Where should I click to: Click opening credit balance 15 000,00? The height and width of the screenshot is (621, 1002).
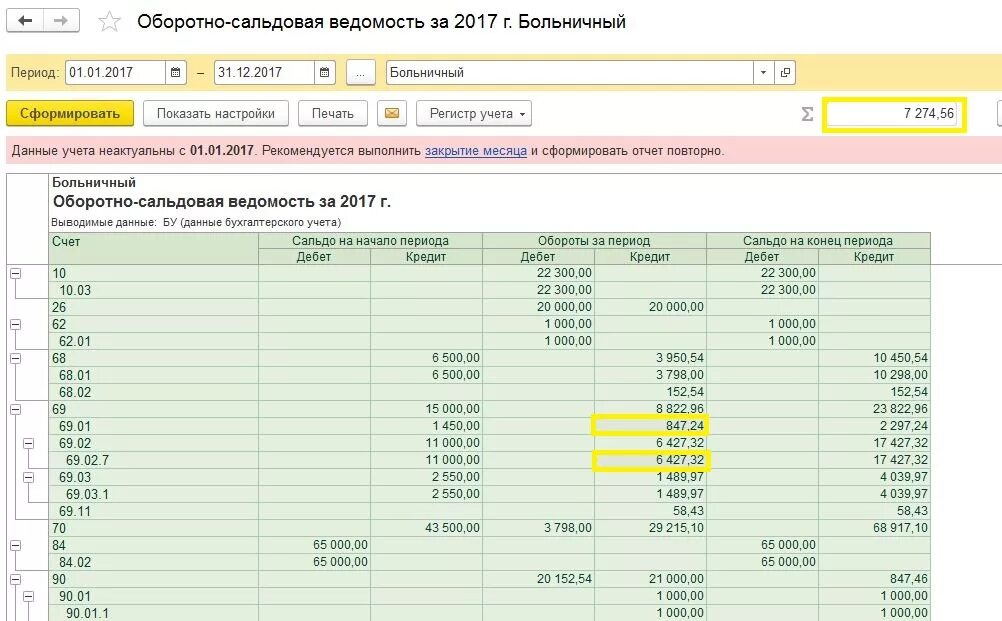426,409
